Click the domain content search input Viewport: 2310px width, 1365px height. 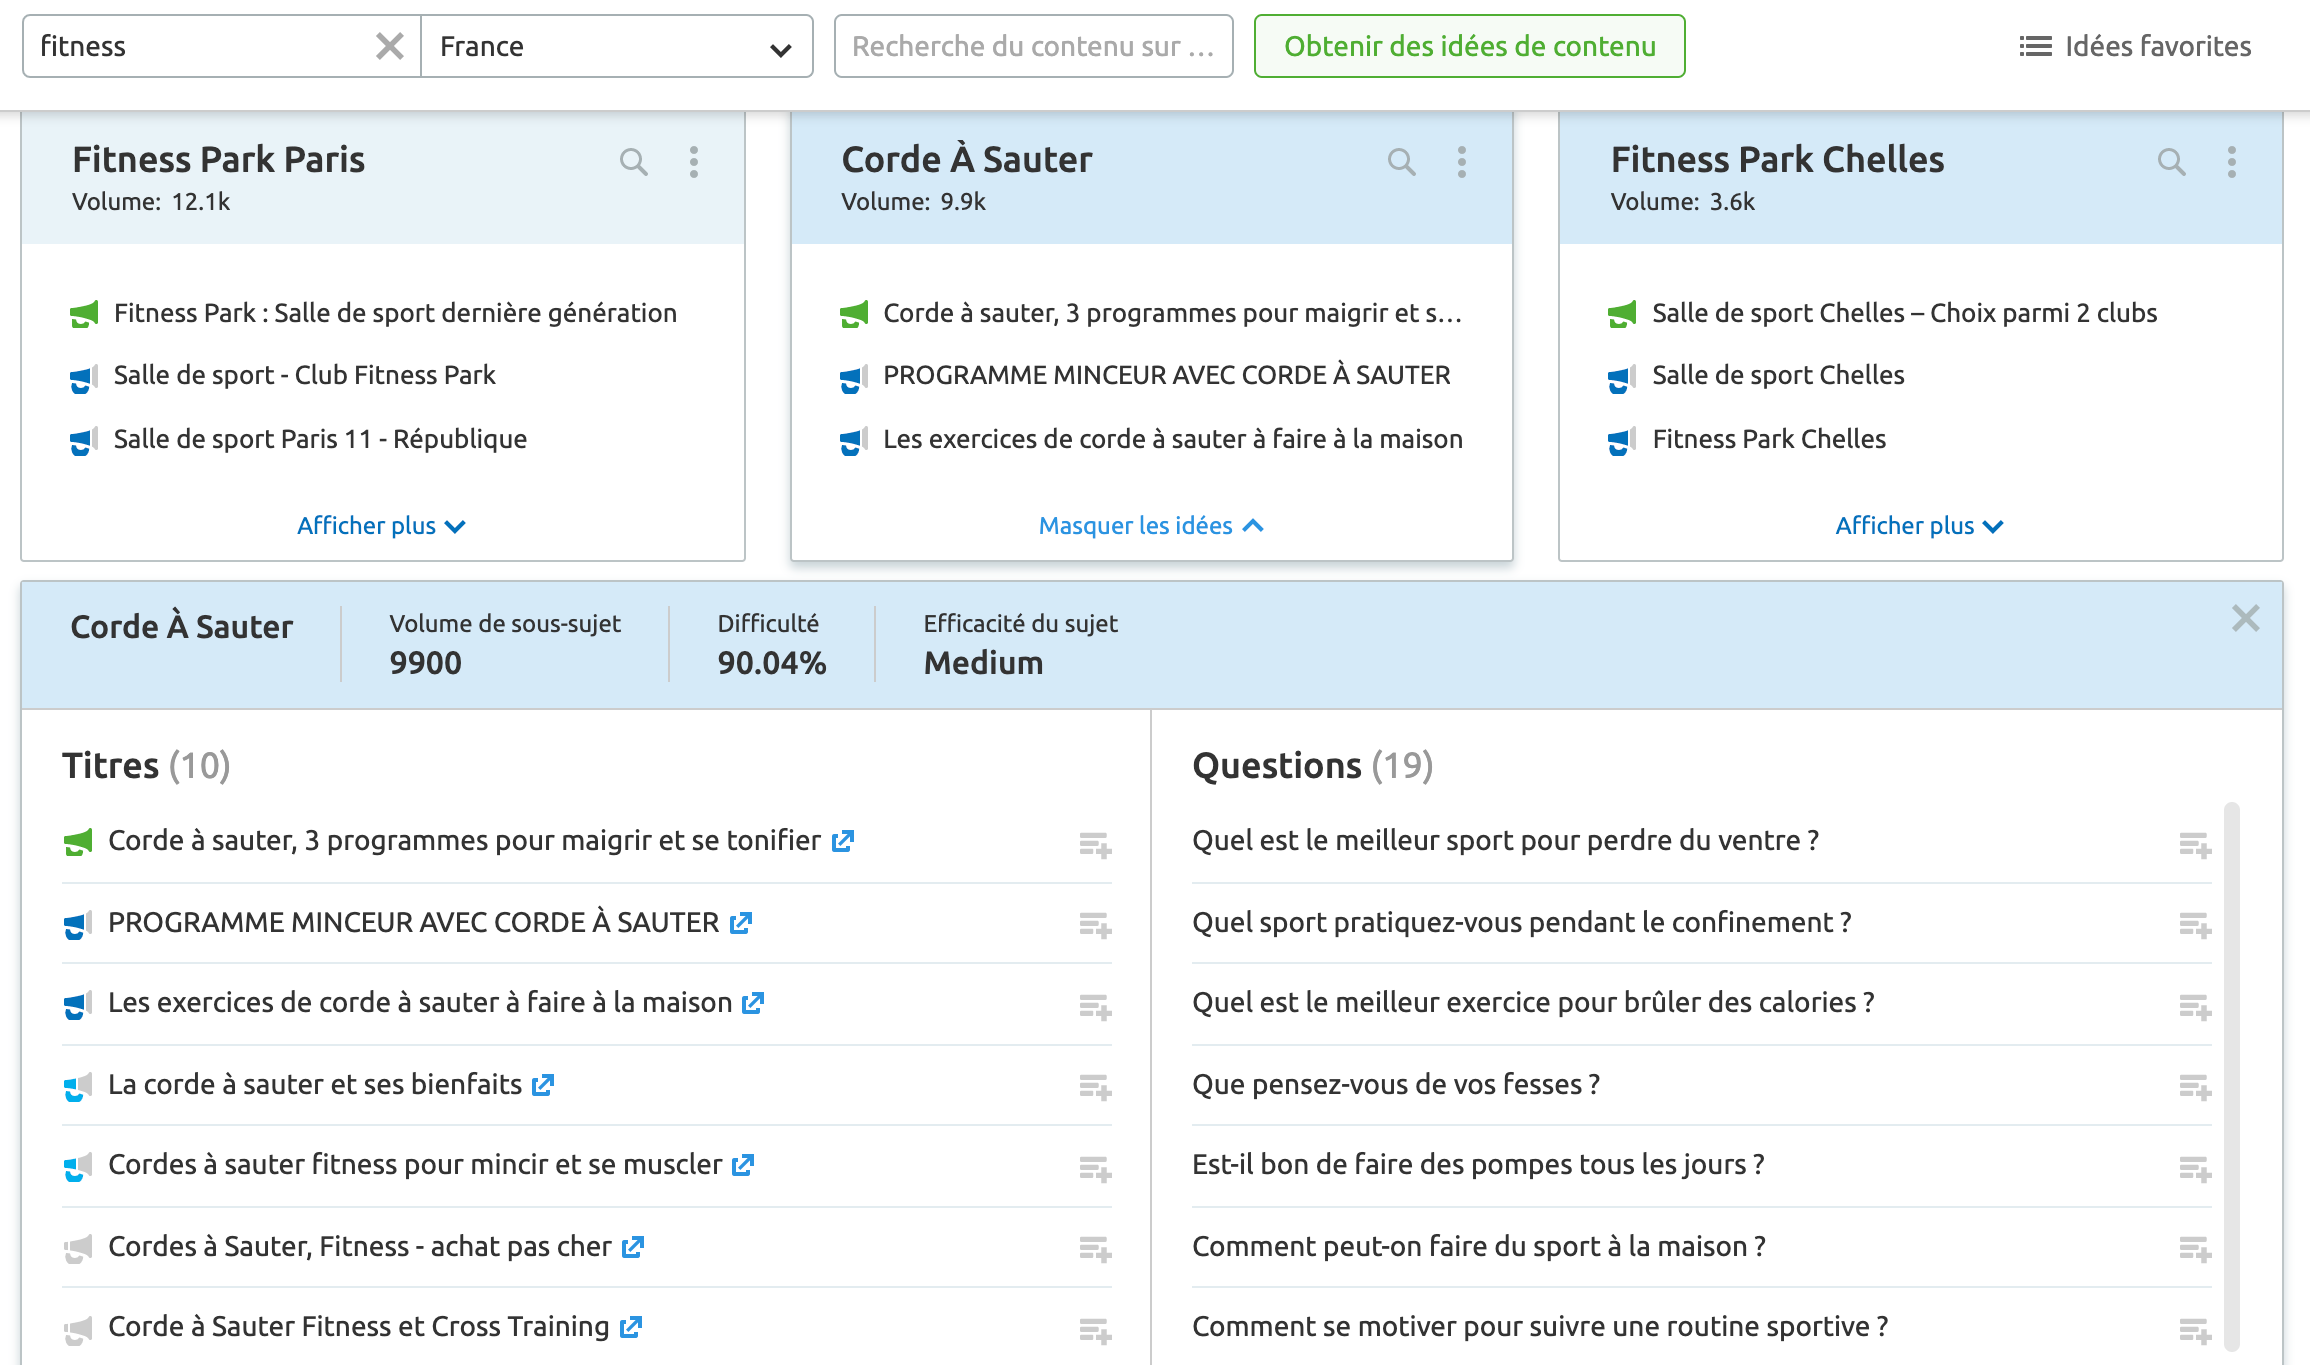pyautogui.click(x=1033, y=46)
